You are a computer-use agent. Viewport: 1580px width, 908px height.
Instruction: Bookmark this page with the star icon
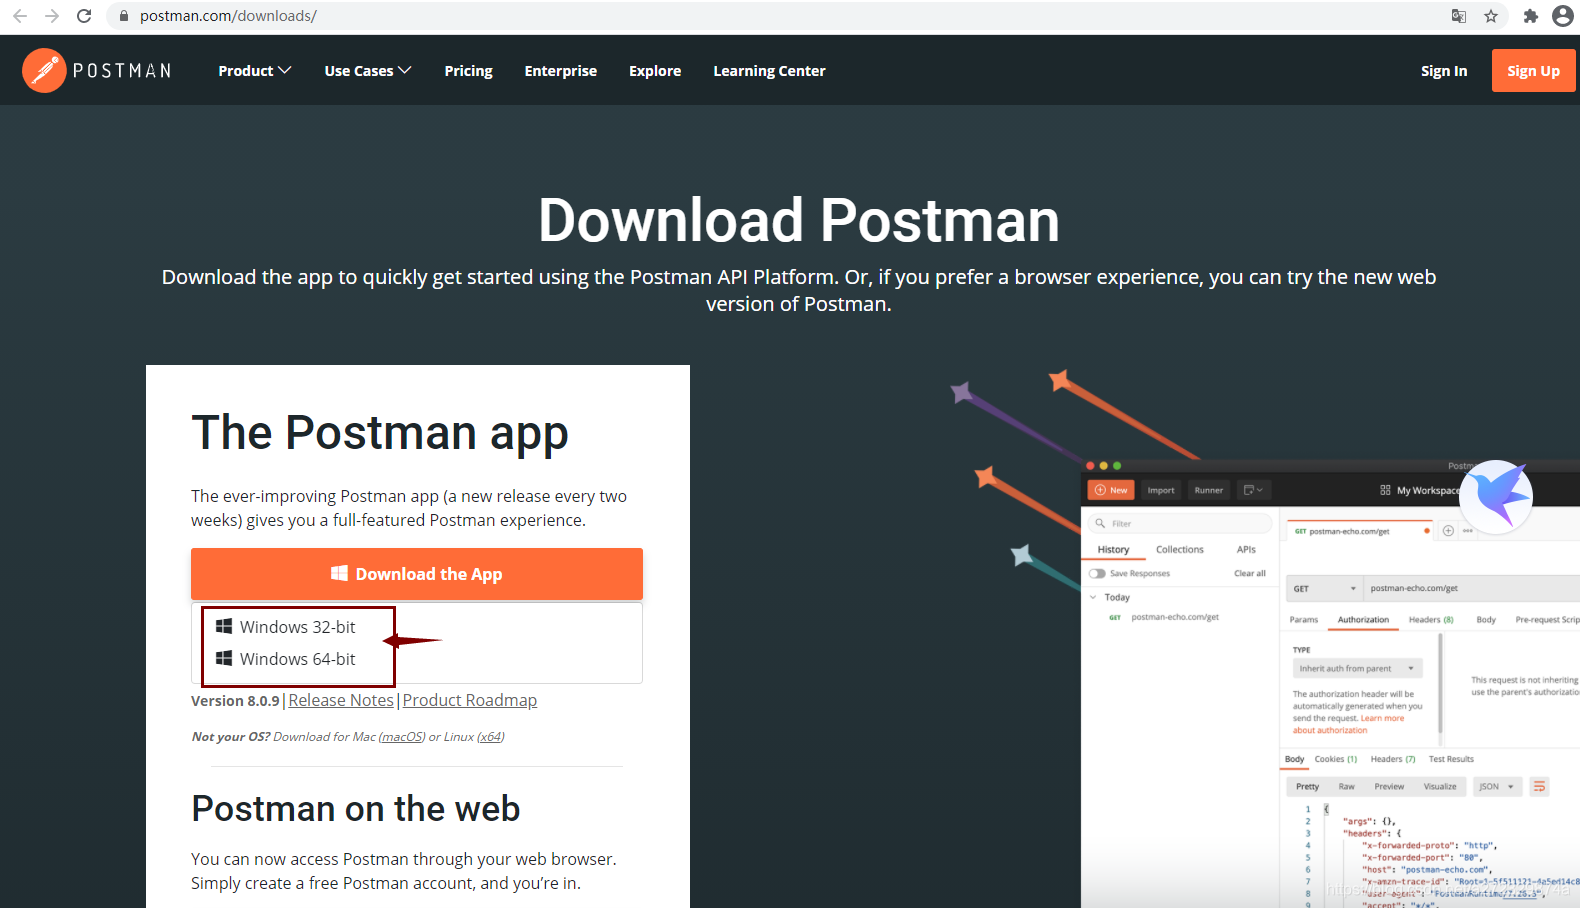1491,16
